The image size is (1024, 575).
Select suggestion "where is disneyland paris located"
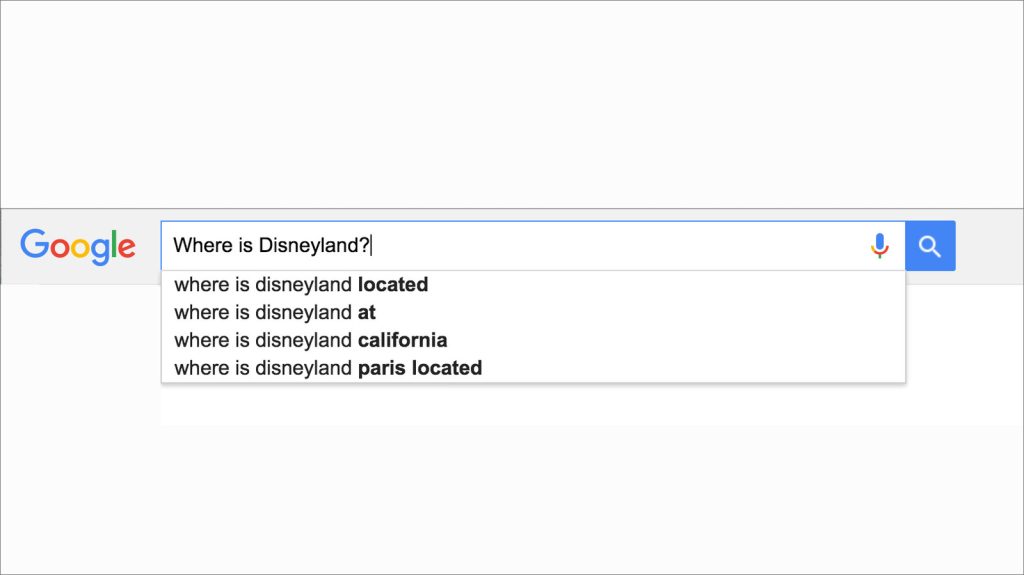click(327, 368)
